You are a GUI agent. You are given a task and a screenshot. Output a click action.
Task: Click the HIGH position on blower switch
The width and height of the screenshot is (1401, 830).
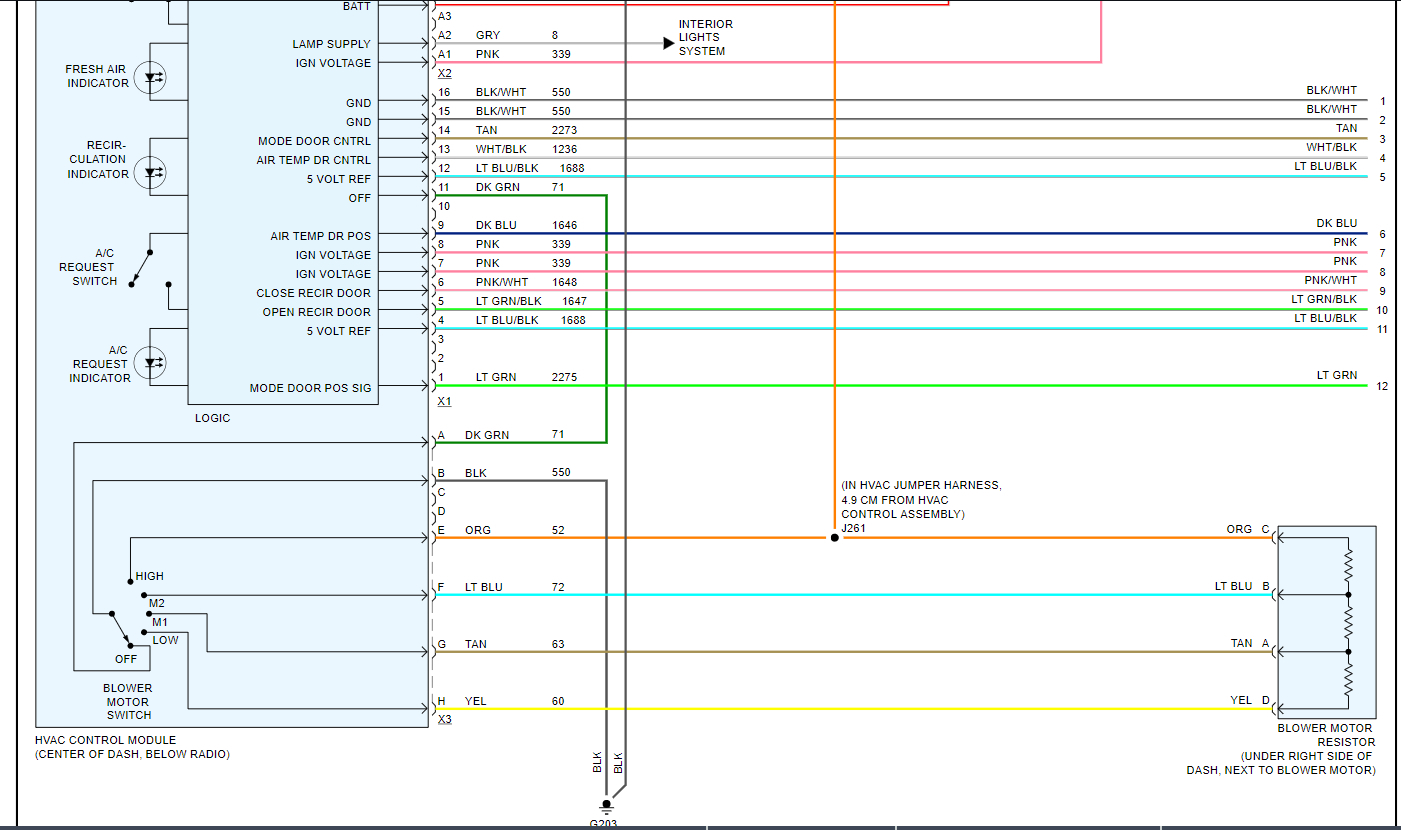click(x=149, y=577)
